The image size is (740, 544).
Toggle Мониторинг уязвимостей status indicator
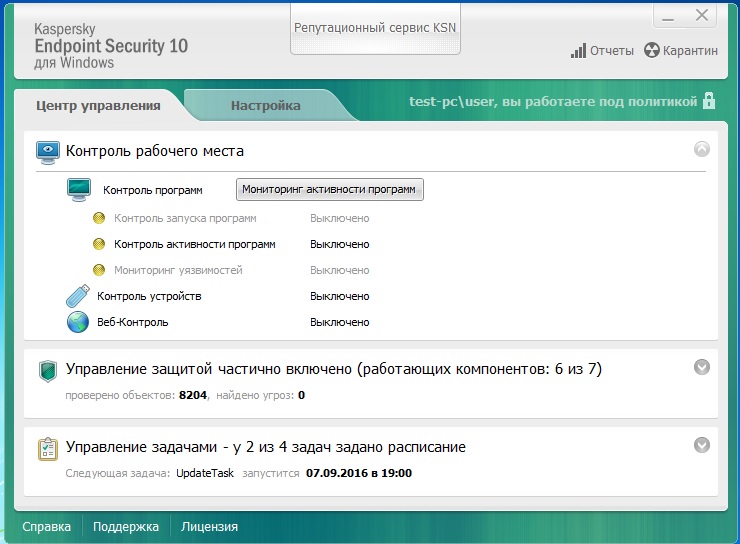click(99, 270)
